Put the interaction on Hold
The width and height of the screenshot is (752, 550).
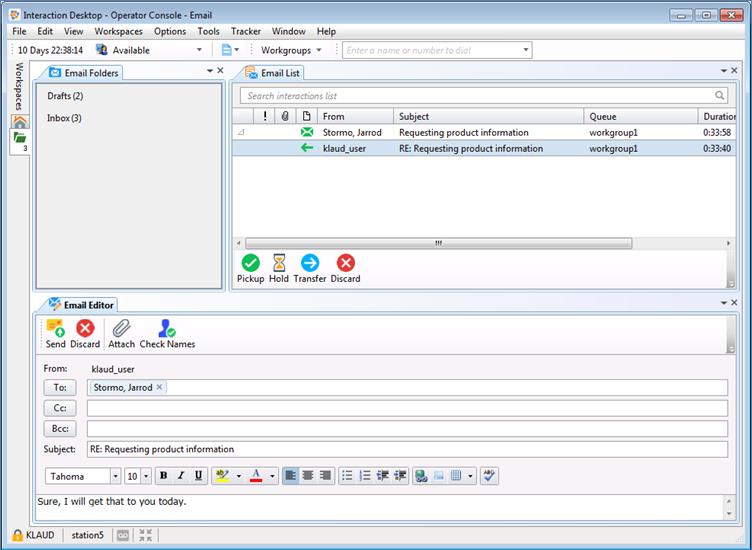(x=278, y=263)
